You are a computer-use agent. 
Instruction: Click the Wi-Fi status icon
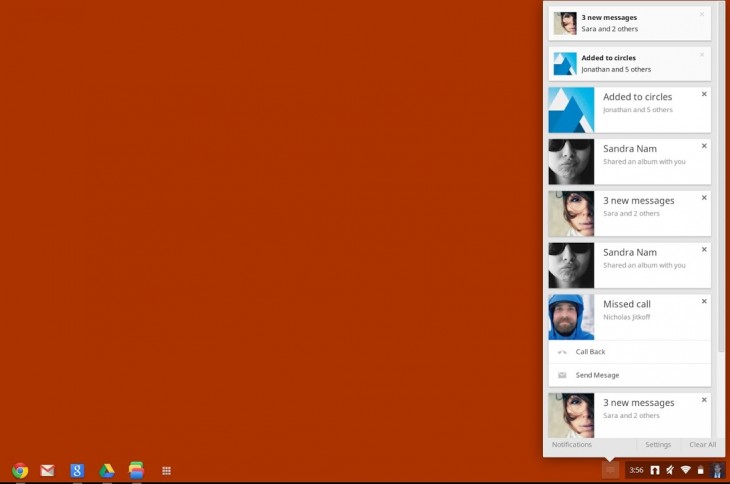[x=686, y=470]
